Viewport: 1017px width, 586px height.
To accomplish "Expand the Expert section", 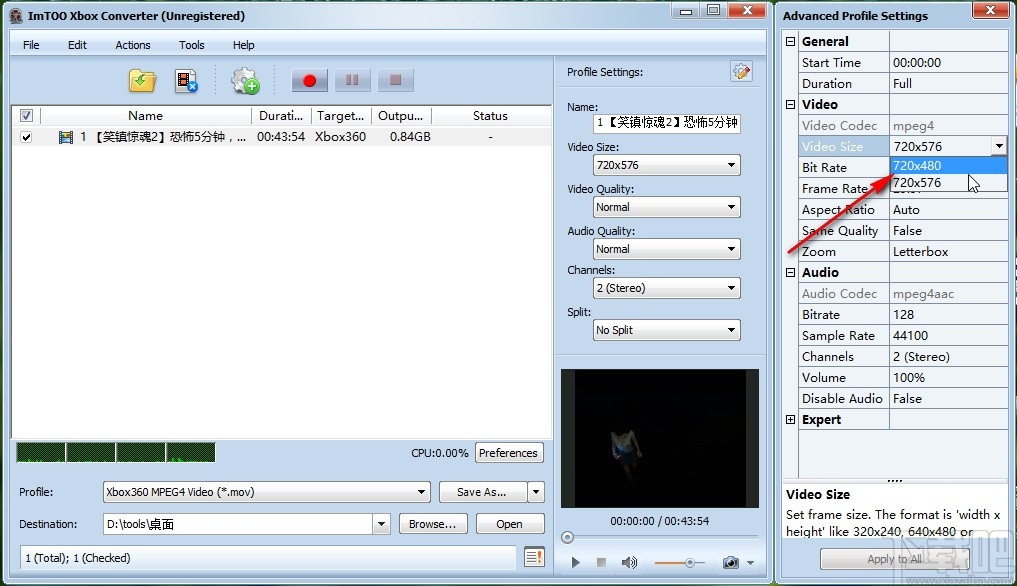I will pyautogui.click(x=790, y=419).
